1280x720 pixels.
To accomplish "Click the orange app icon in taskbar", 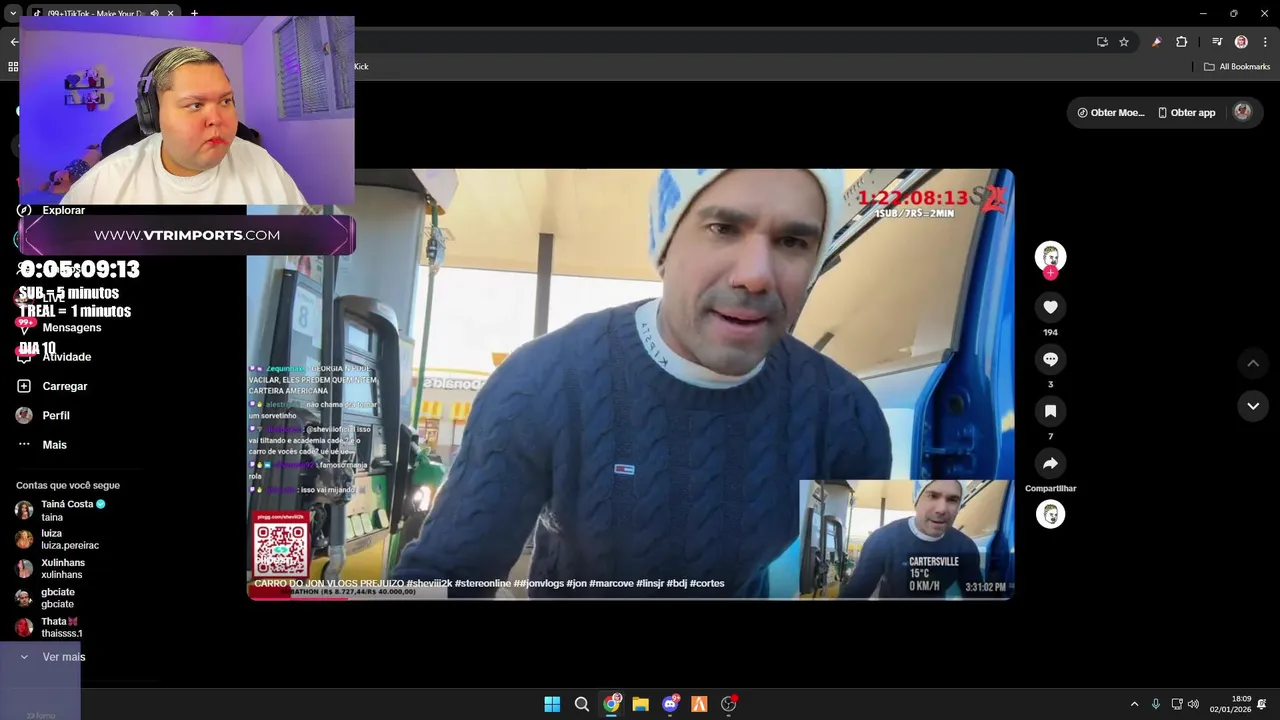I will pyautogui.click(x=699, y=704).
